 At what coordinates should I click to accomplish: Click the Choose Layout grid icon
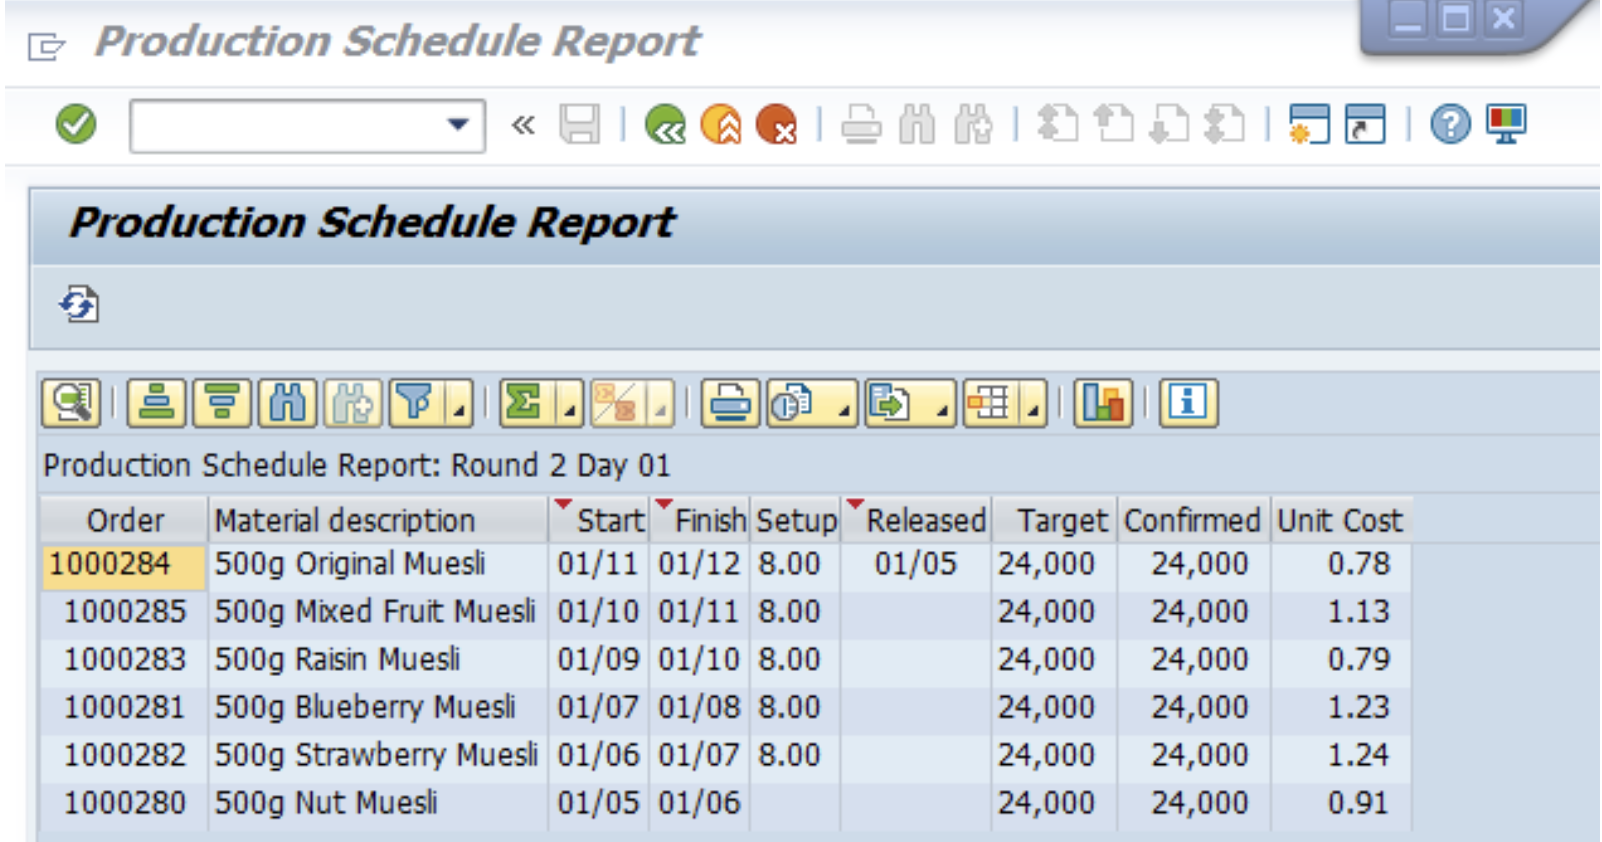990,403
